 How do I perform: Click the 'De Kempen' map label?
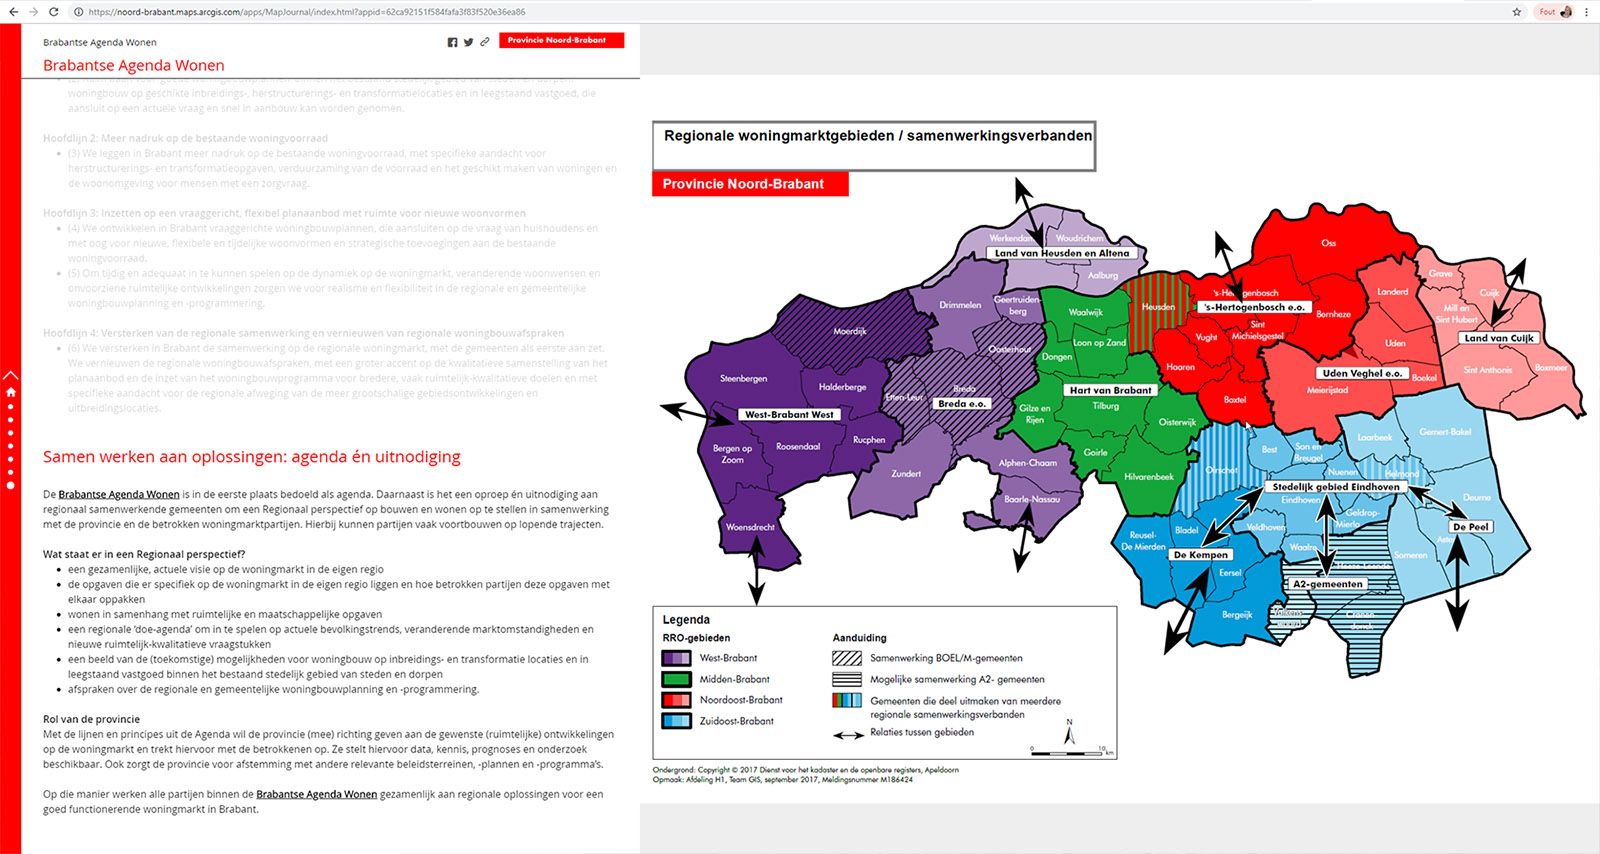pyautogui.click(x=1200, y=554)
